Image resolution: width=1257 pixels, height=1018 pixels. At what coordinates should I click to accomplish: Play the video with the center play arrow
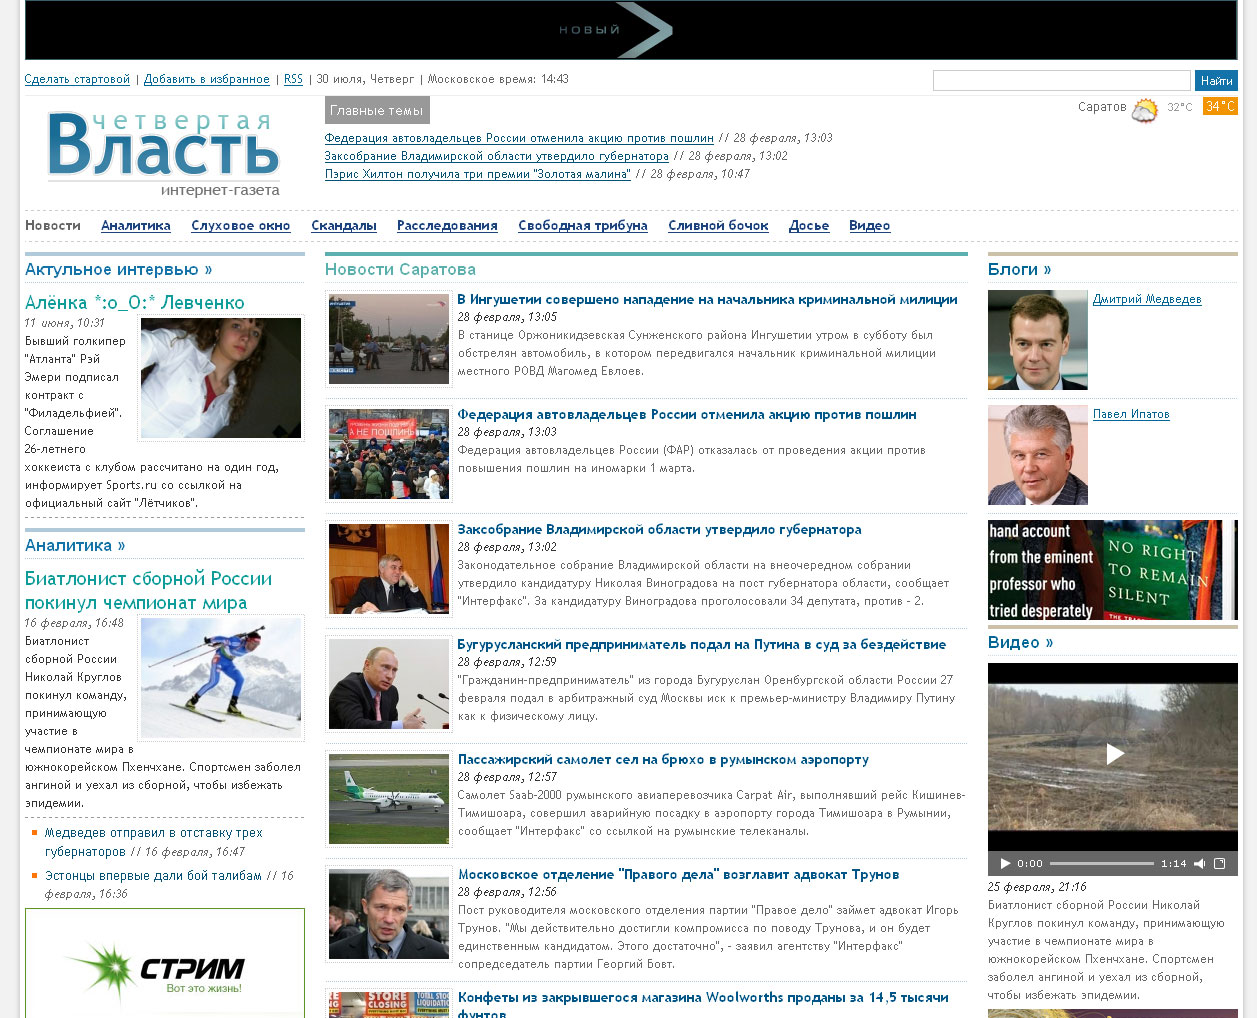(1115, 754)
